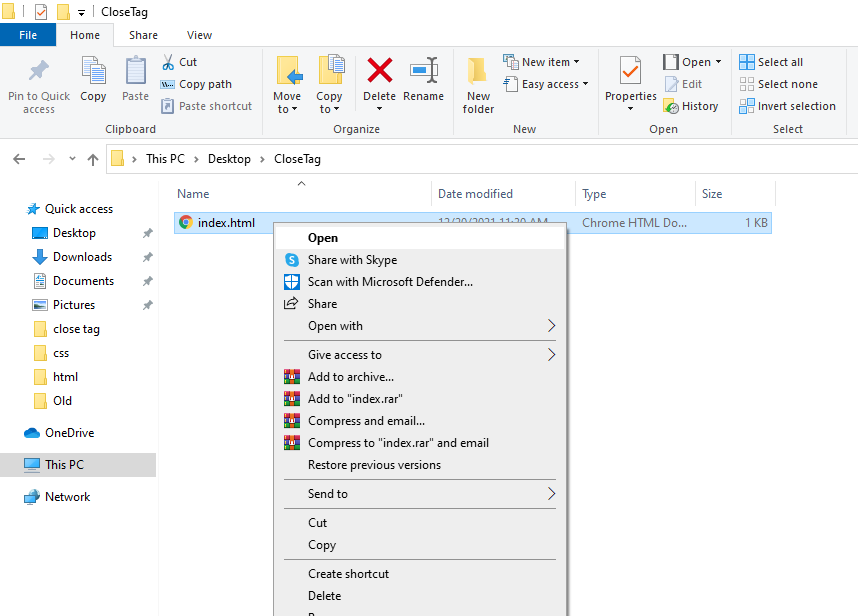Screen dimensions: 858x616
Task: Expand the Send to submenu
Action: pos(420,494)
